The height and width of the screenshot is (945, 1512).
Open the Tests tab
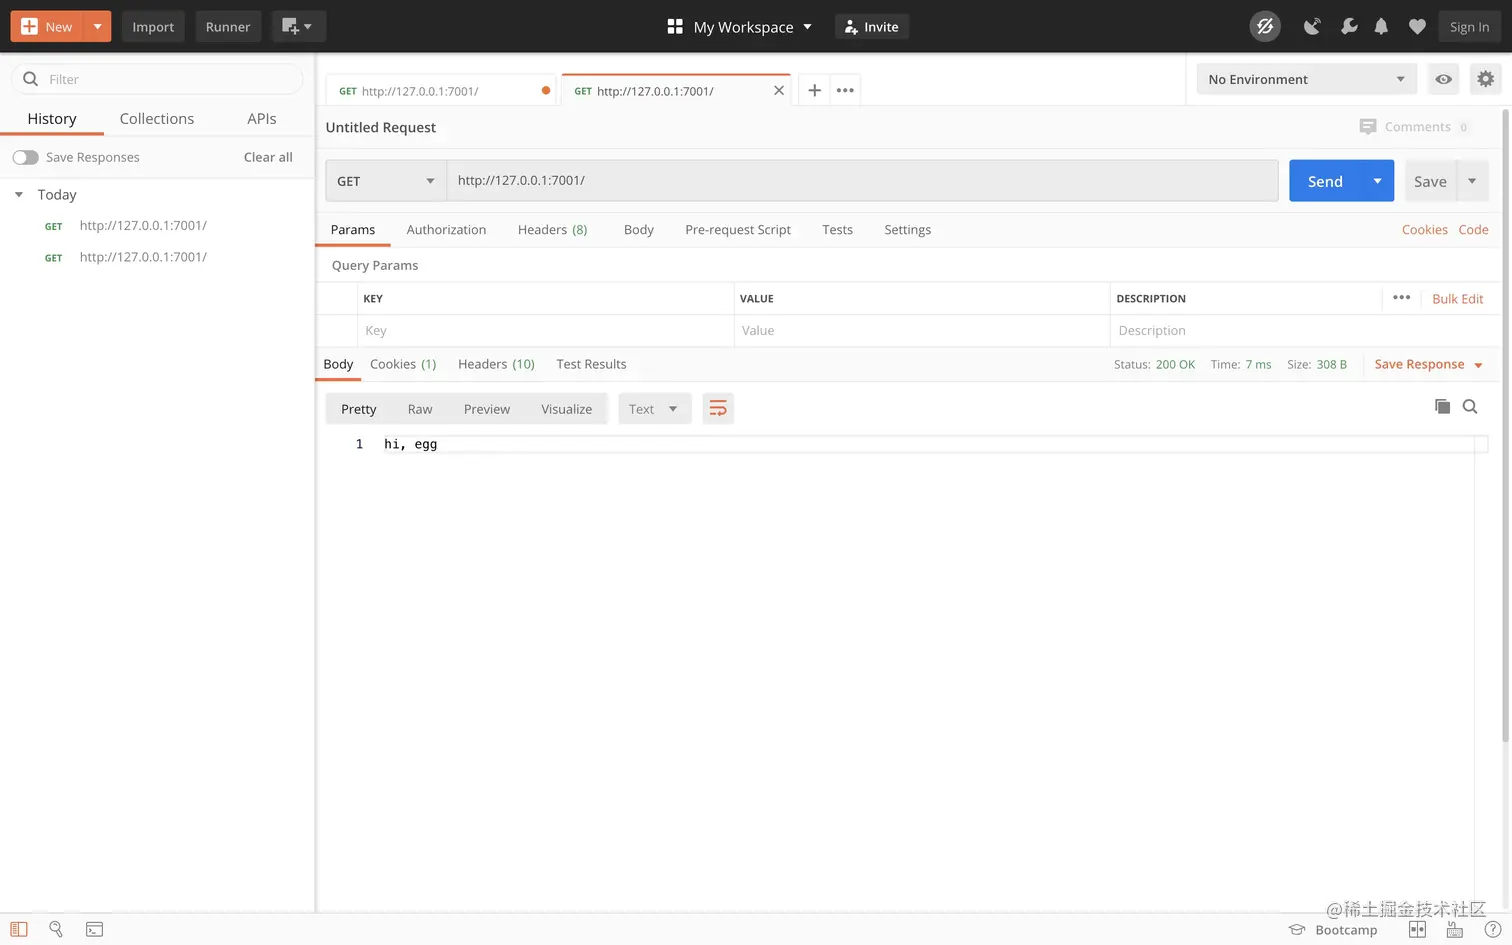point(837,230)
